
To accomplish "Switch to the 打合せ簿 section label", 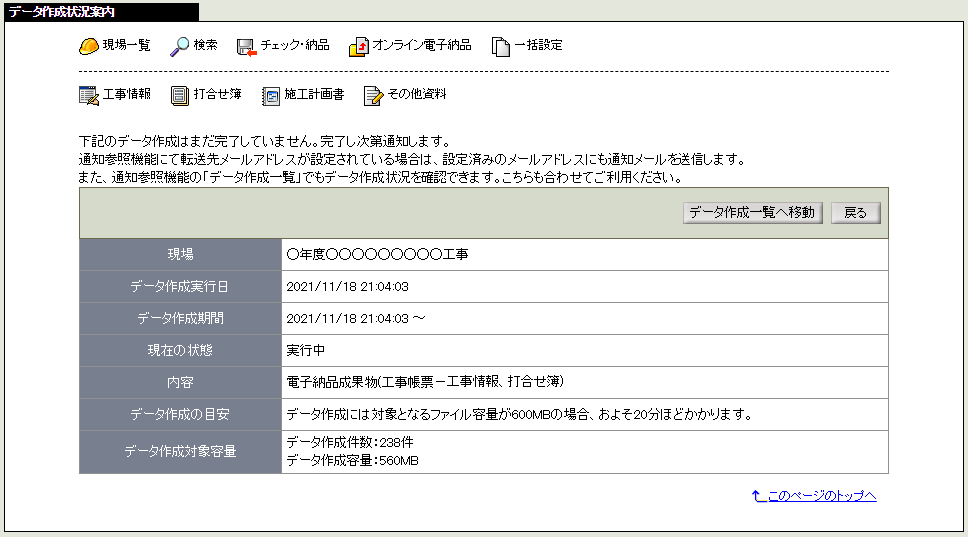I will click(217, 94).
